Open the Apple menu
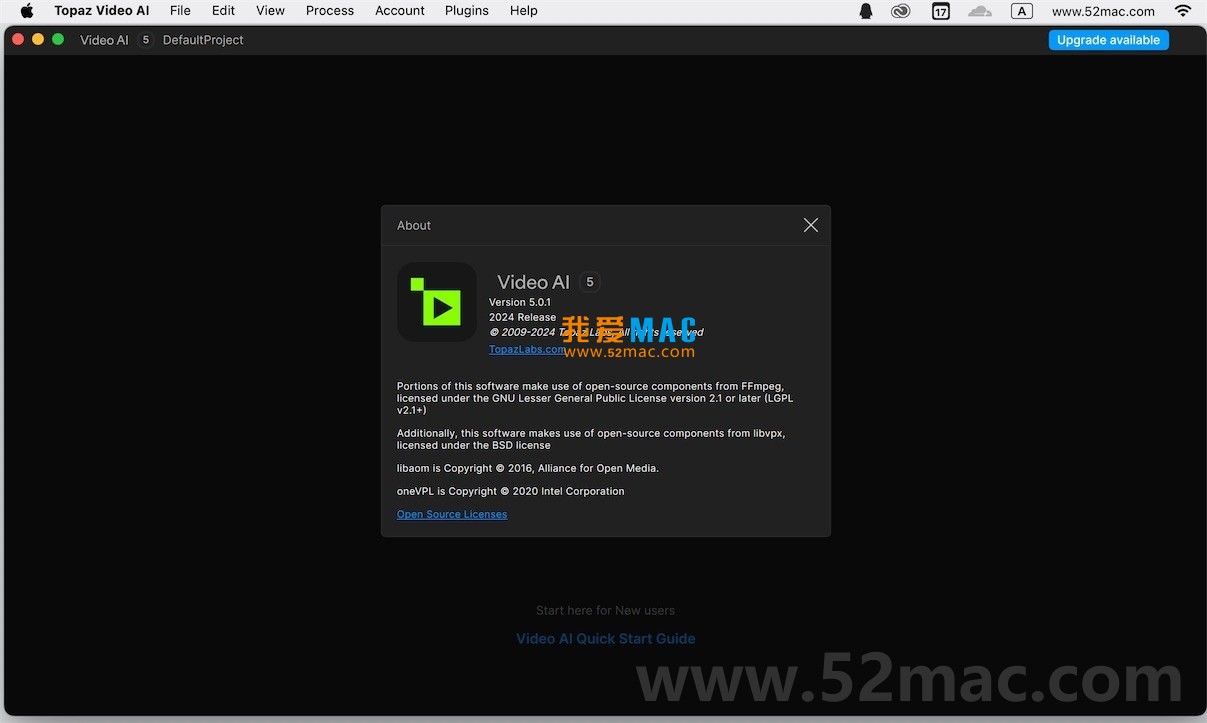 27,11
